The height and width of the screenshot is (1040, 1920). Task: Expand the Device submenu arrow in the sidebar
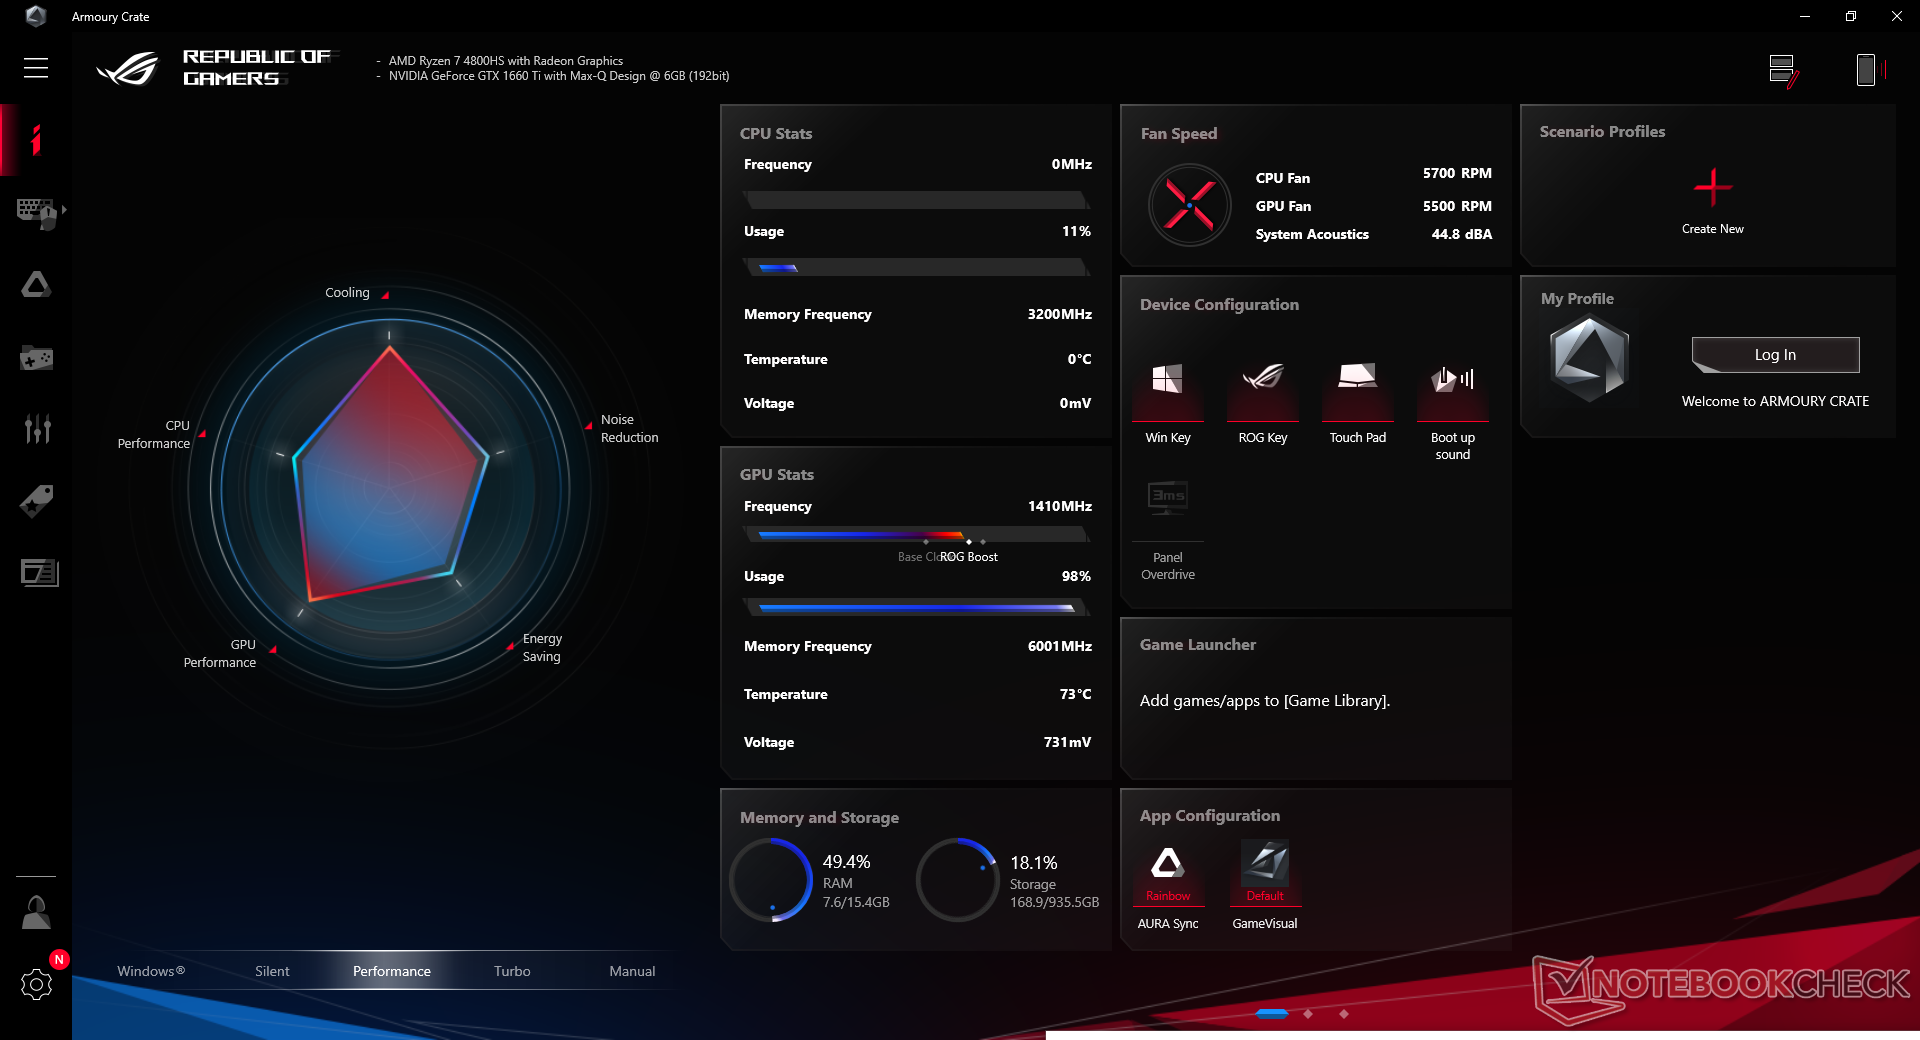click(x=64, y=210)
